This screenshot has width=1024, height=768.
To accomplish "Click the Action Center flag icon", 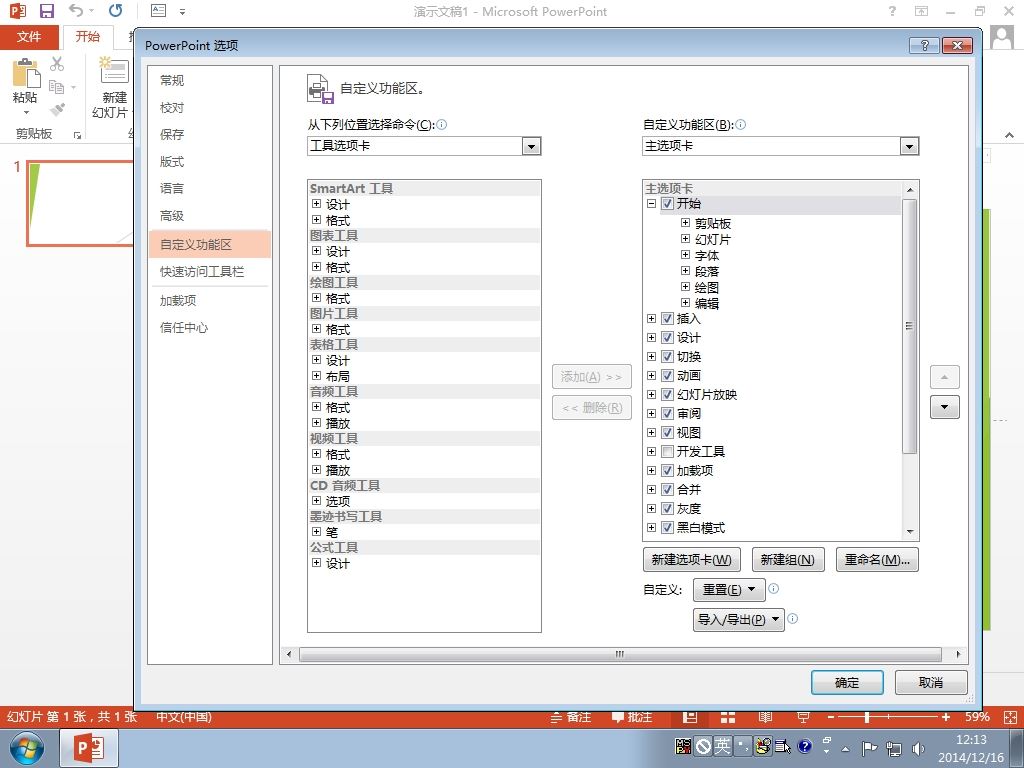I will (869, 748).
